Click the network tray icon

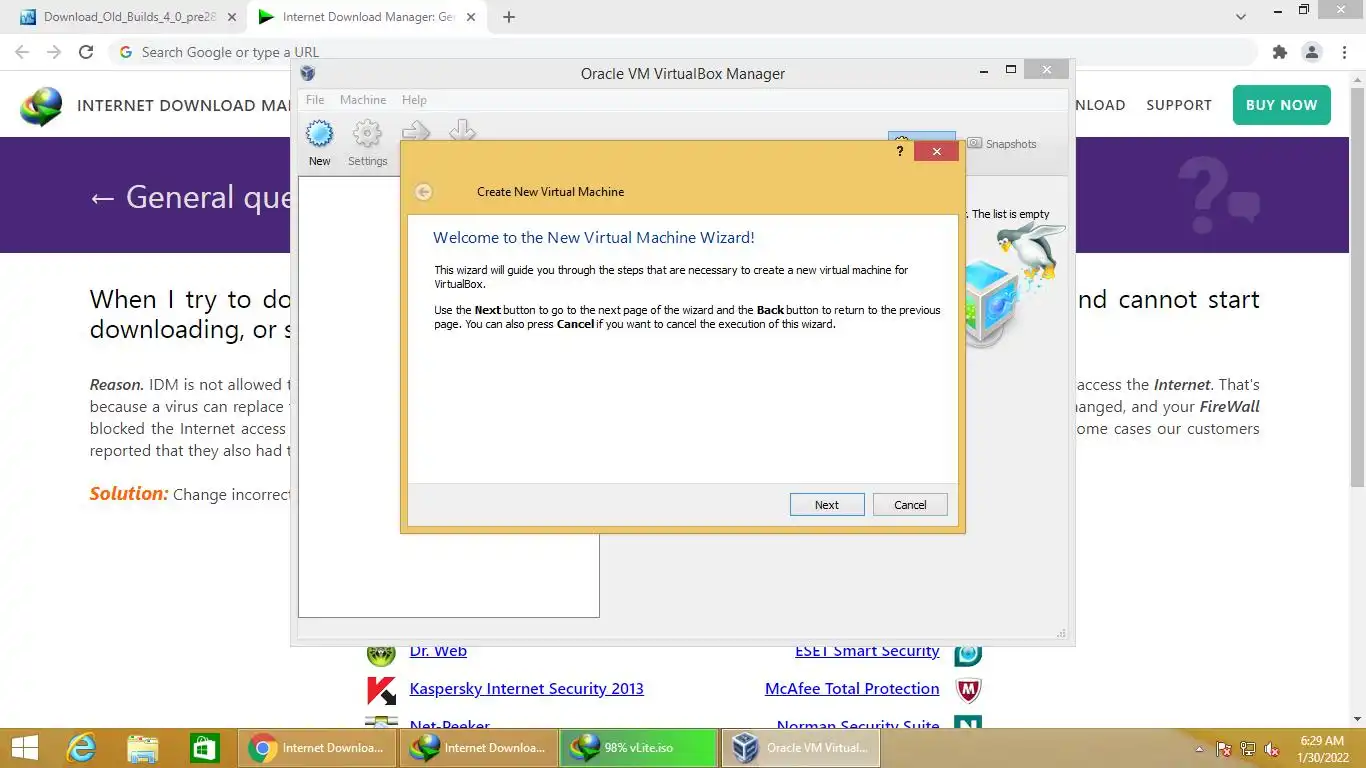[x=1248, y=749]
